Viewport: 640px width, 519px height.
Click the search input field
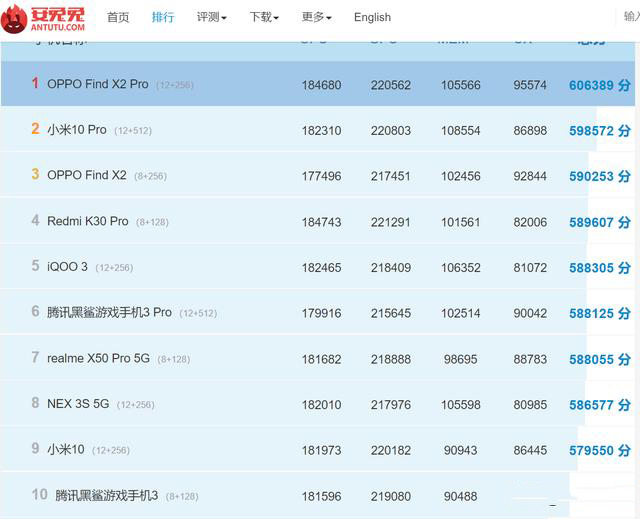631,17
